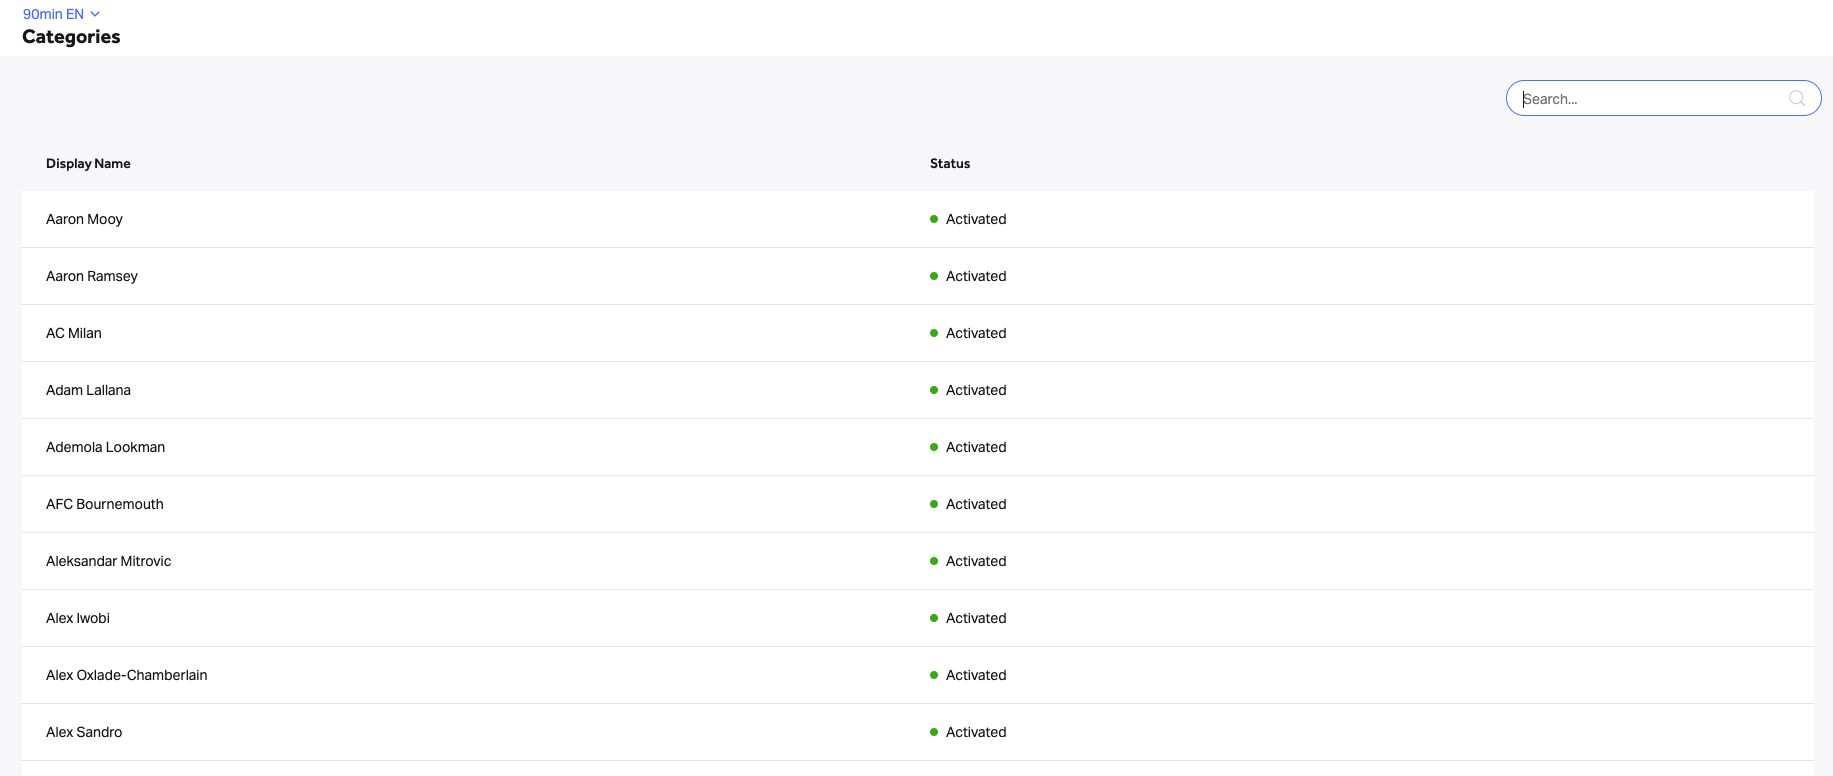The height and width of the screenshot is (776, 1833).
Task: Select the Adam Lallana category
Action: pos(88,390)
